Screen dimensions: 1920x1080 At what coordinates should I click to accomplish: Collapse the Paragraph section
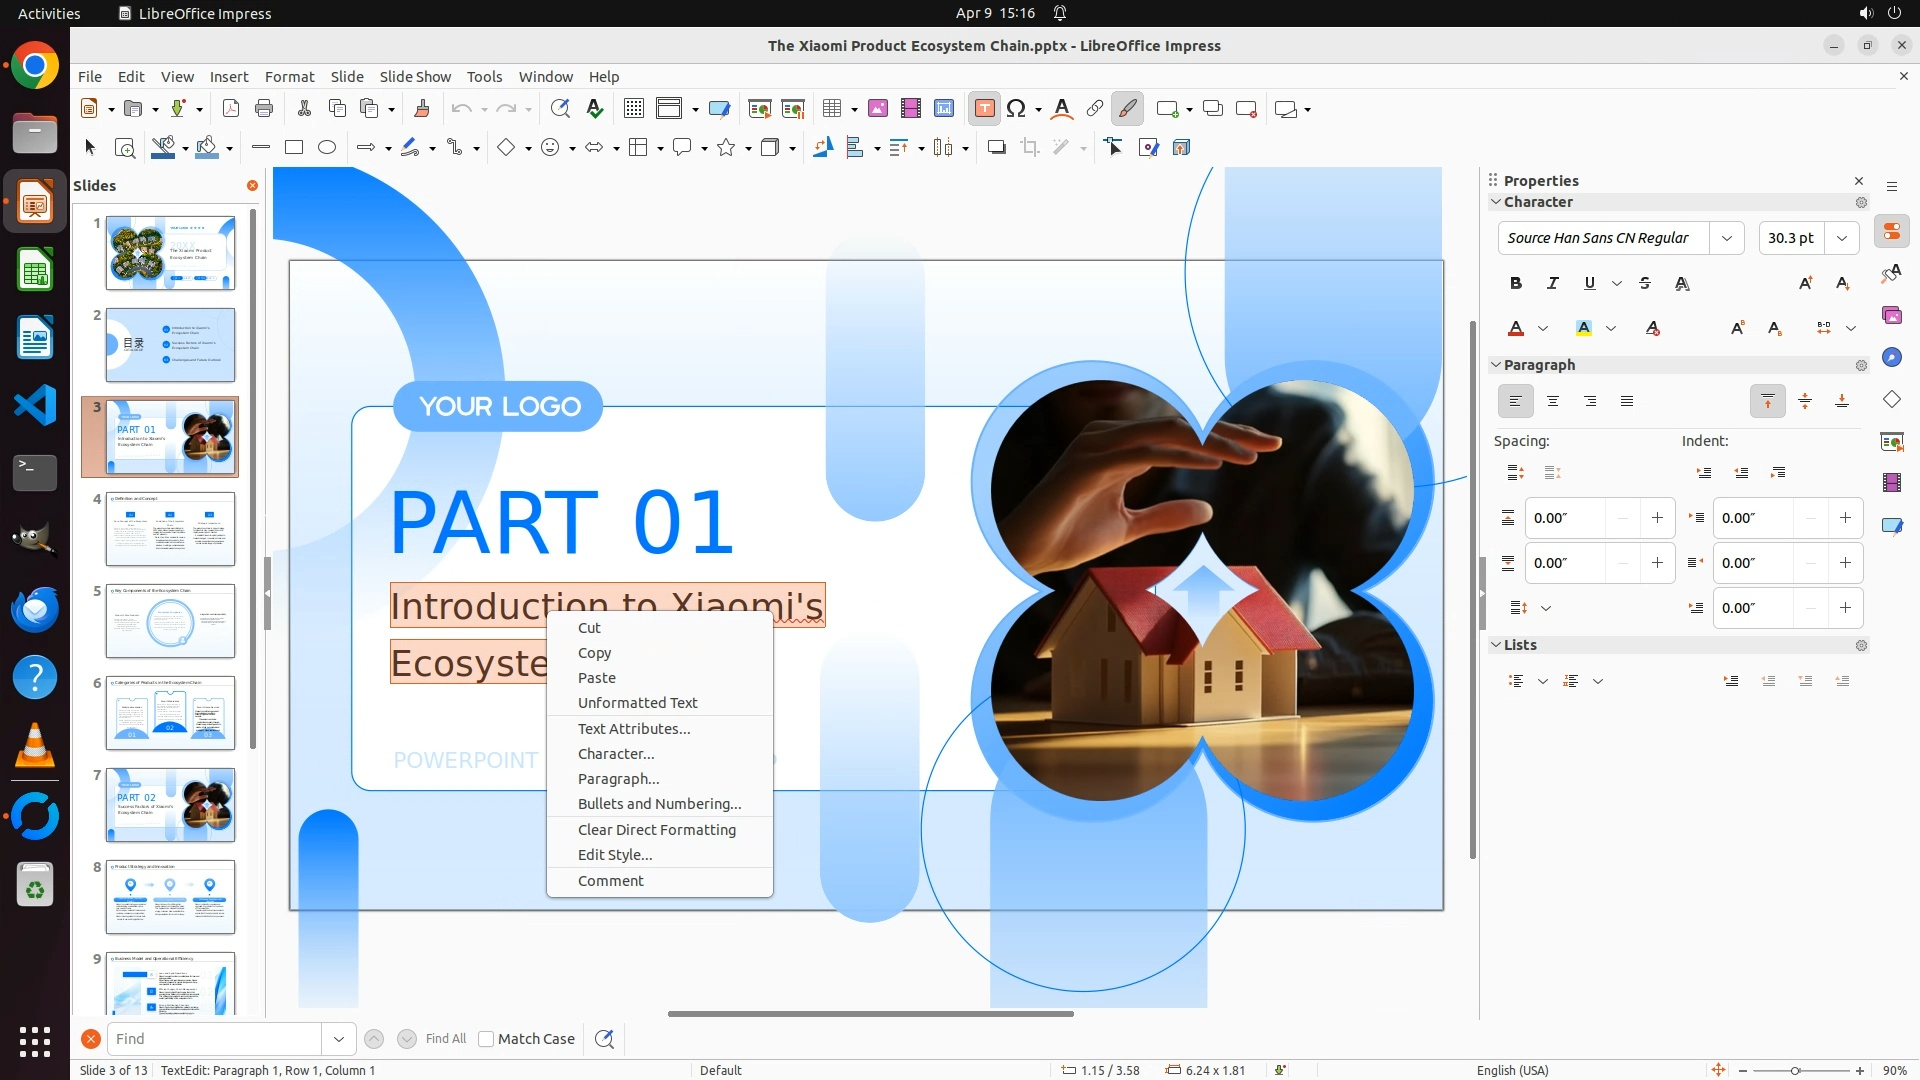tap(1496, 365)
